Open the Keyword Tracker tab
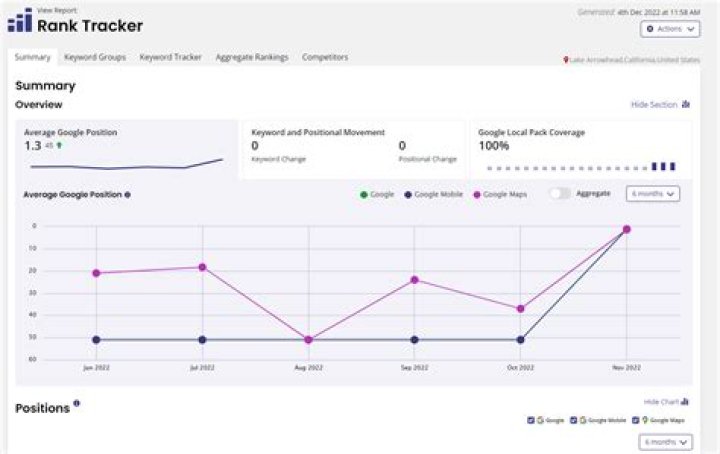The image size is (720, 454). click(x=170, y=57)
